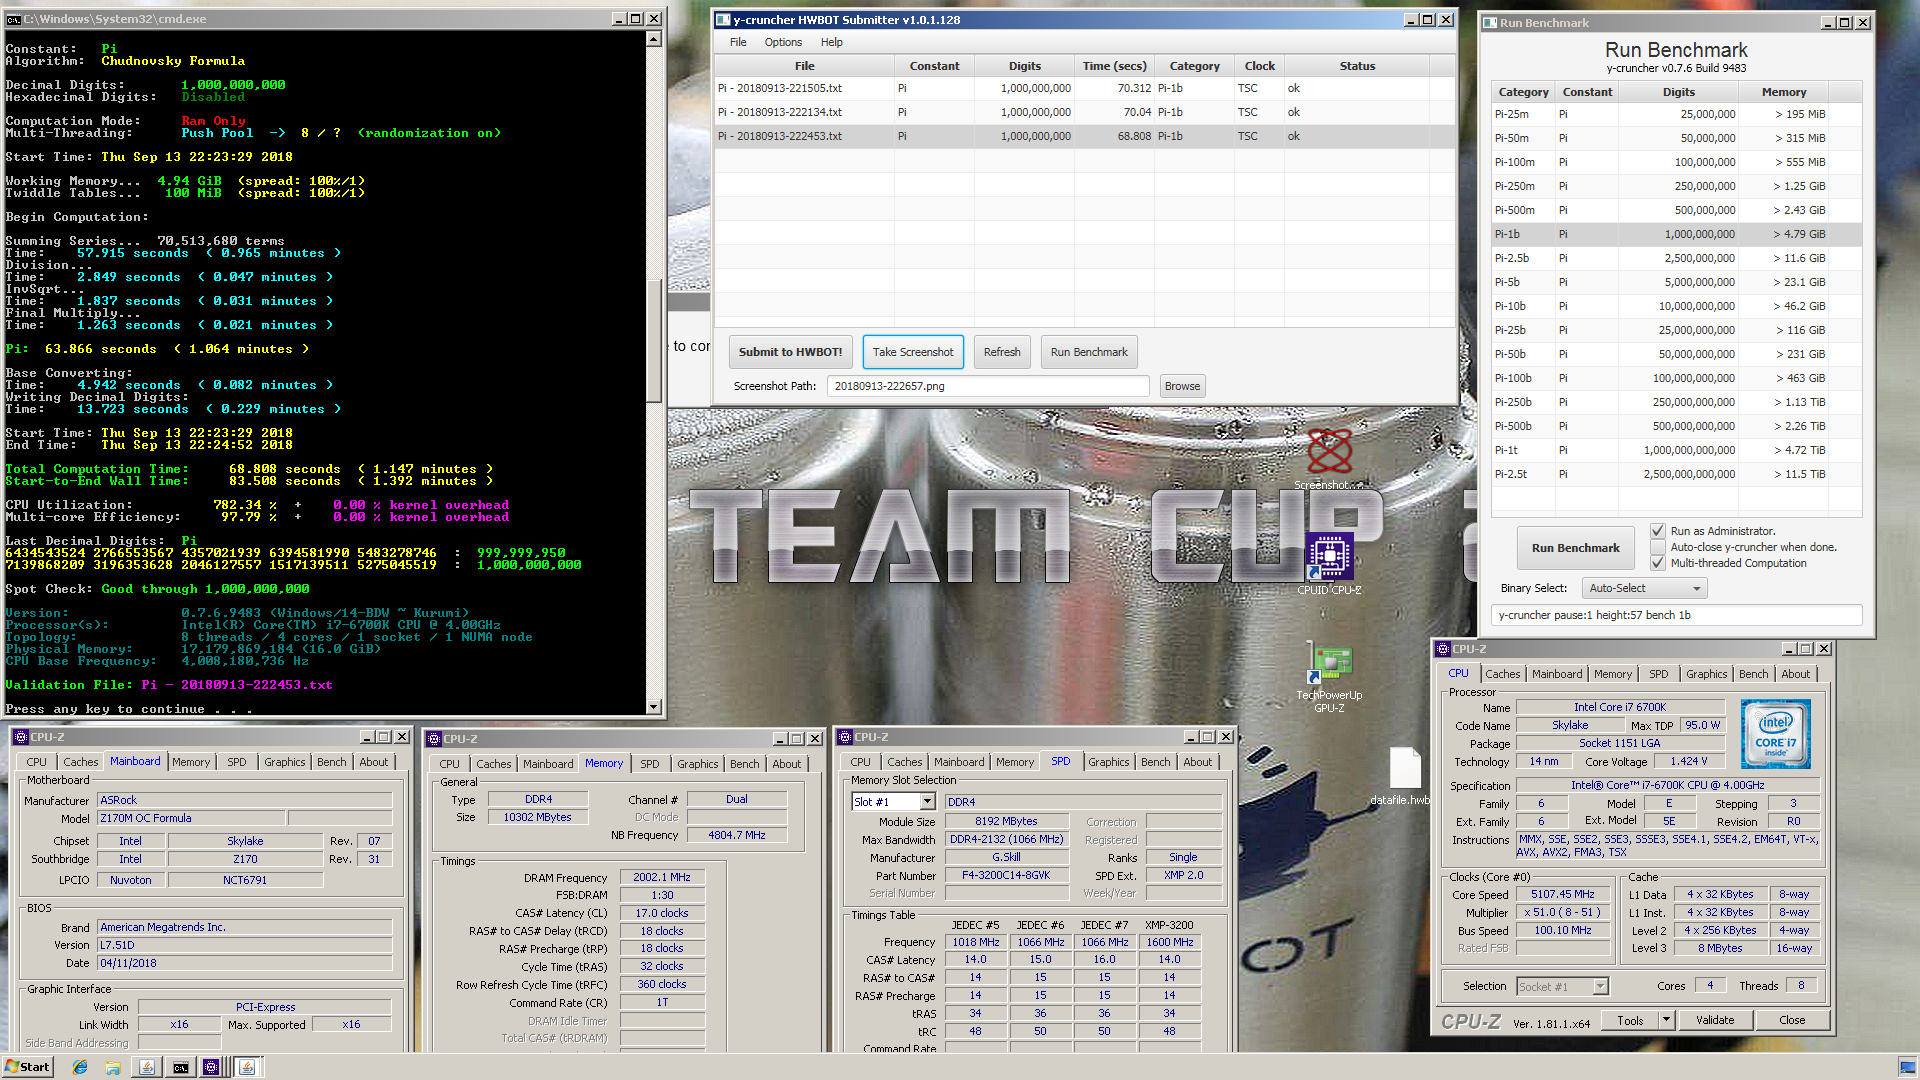Open About tab in Mainboard CPU-Z window
Viewport: 1920px width, 1080px height.
374,762
